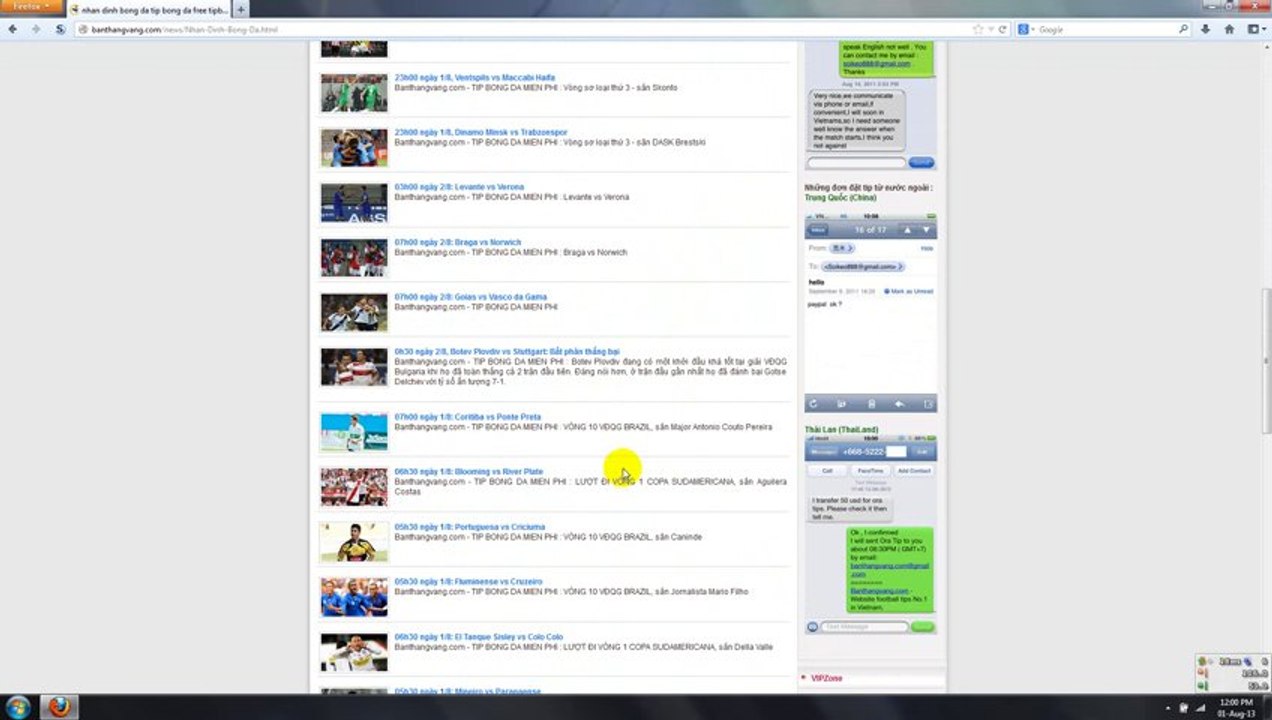
Task: Click thumbnail for Braga vs Norwich
Action: (354, 257)
